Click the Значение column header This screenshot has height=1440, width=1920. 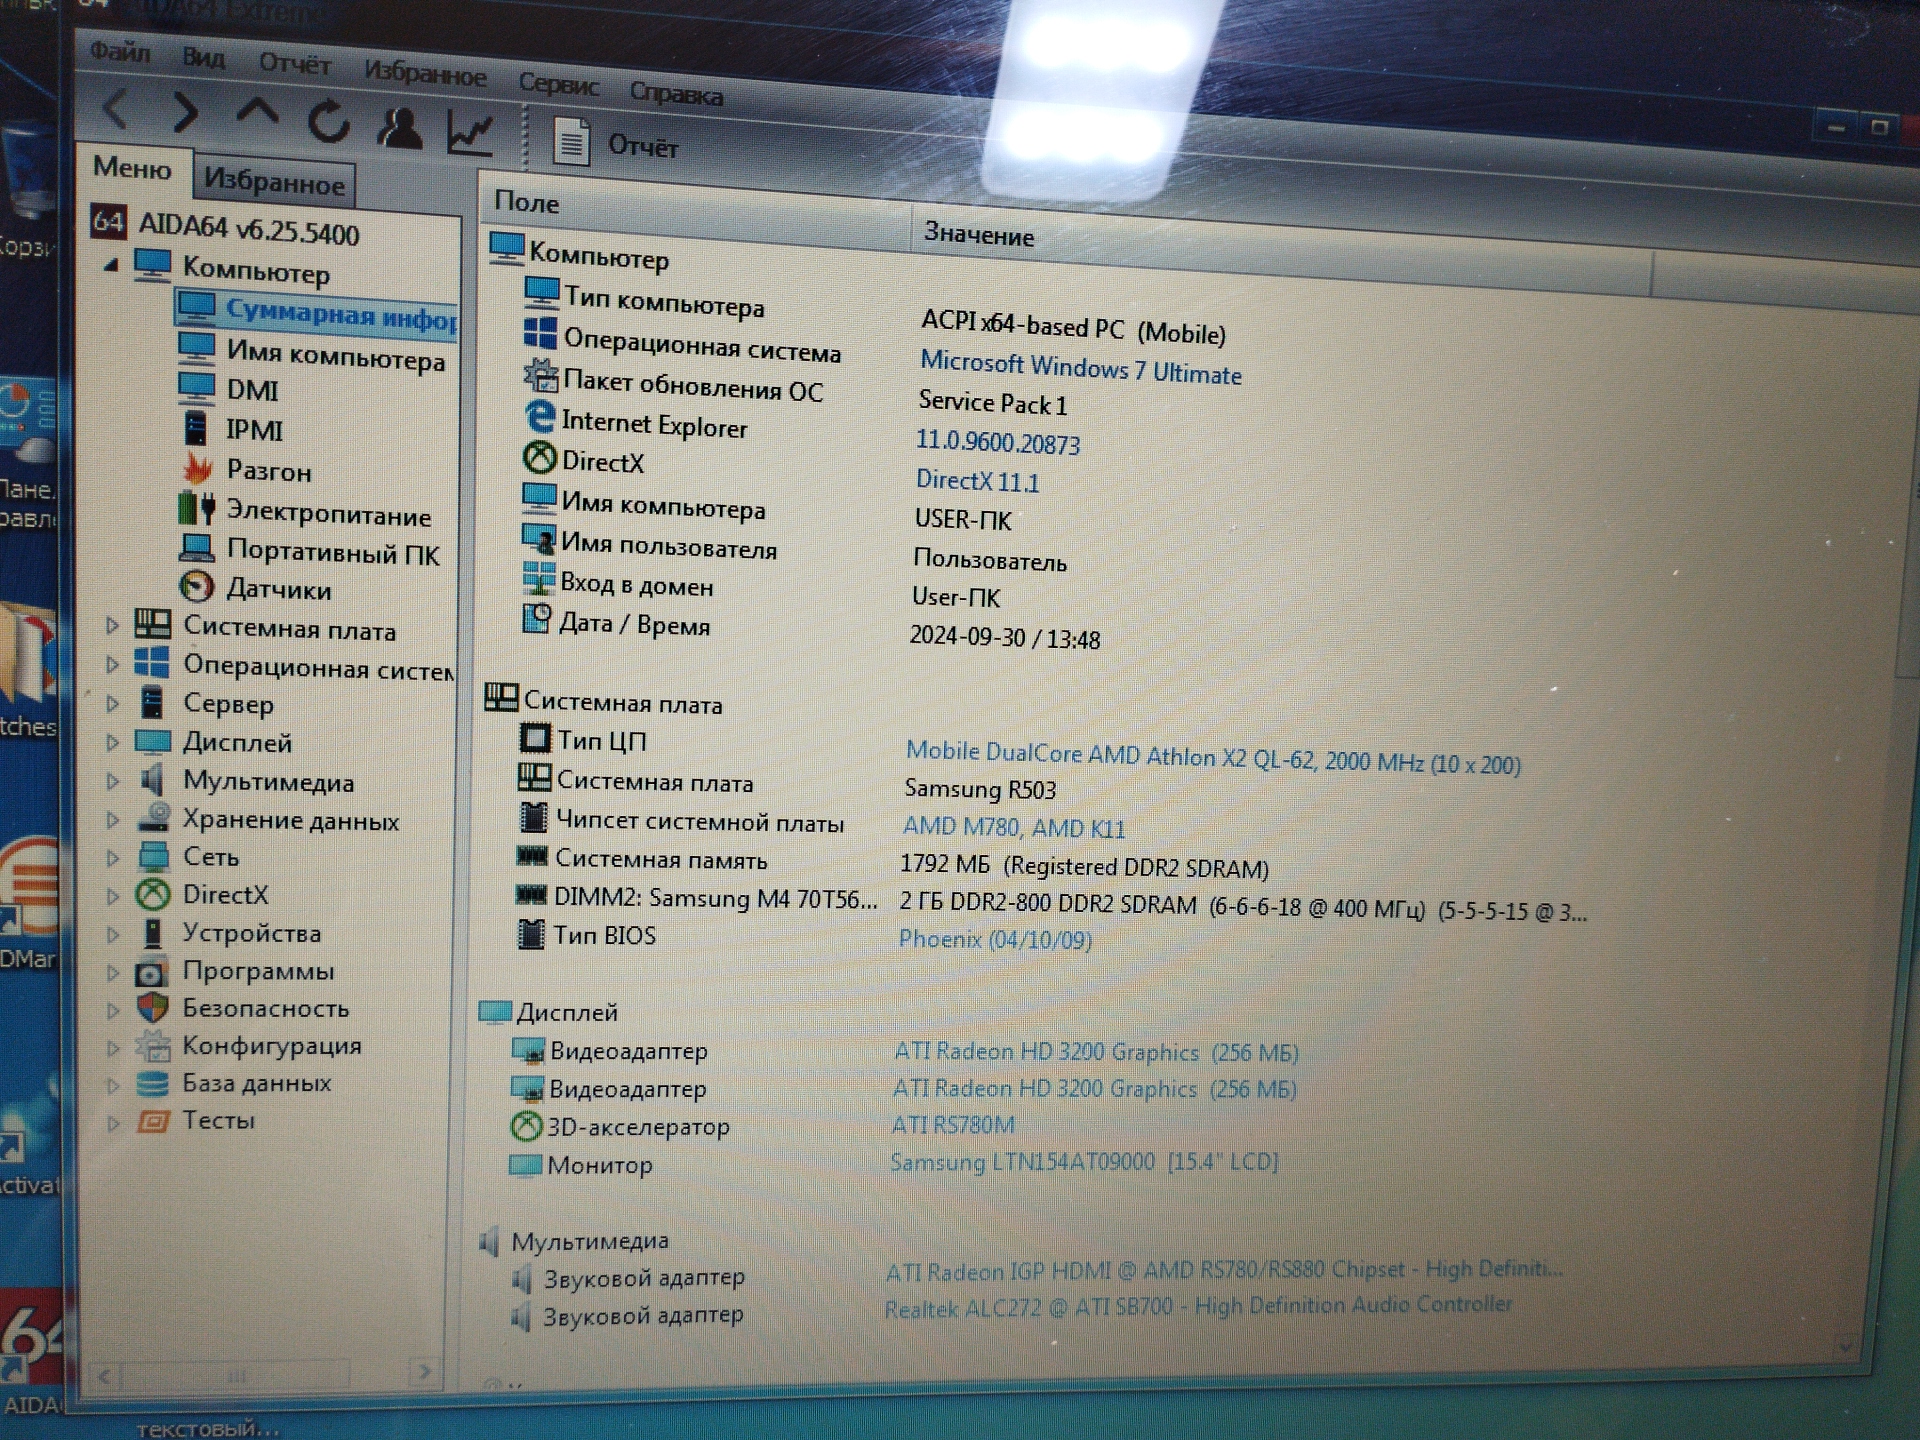pos(1280,246)
